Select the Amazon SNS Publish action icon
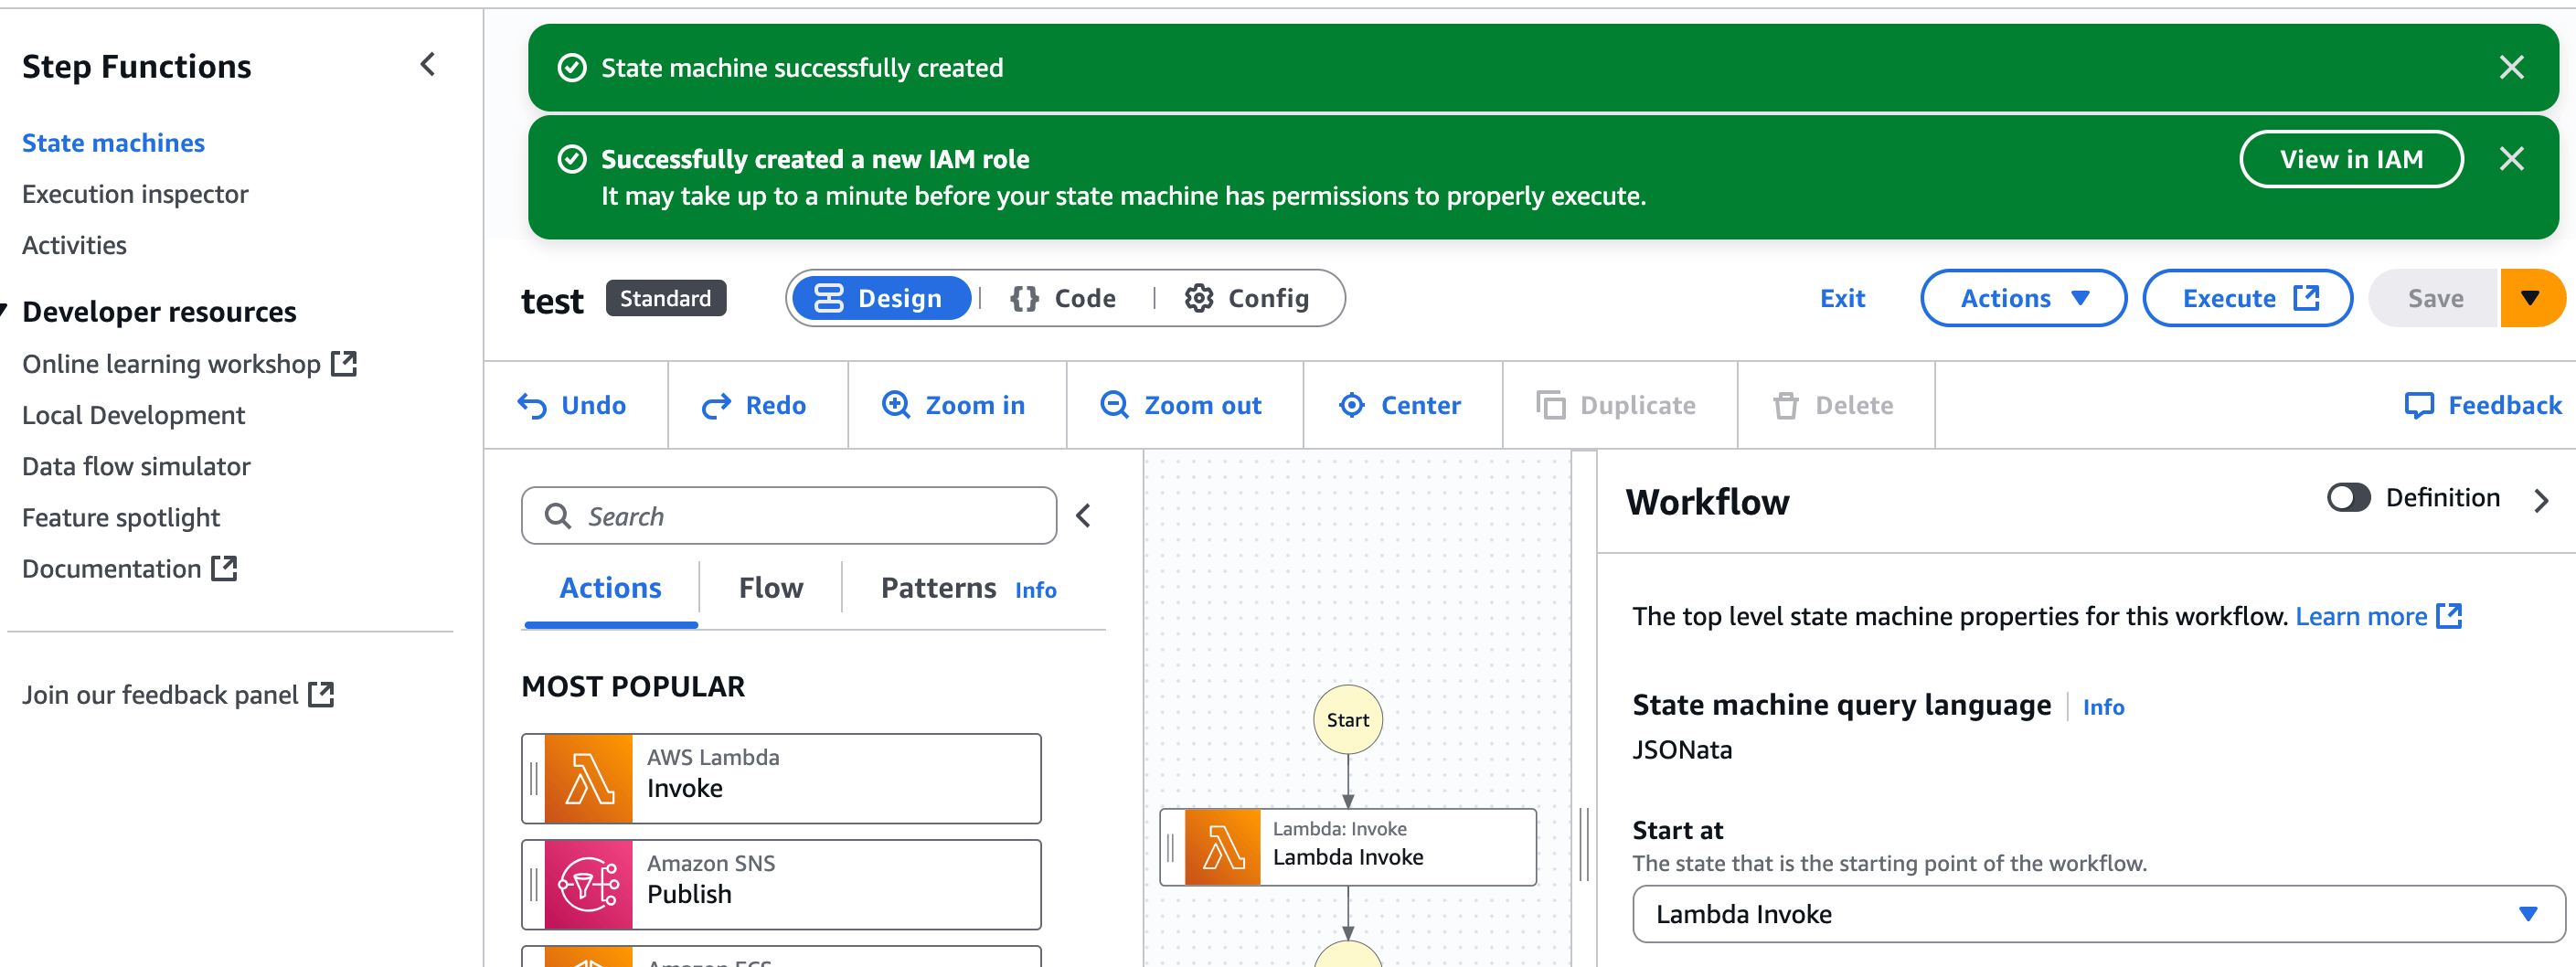Image resolution: width=2576 pixels, height=967 pixels. coord(589,885)
